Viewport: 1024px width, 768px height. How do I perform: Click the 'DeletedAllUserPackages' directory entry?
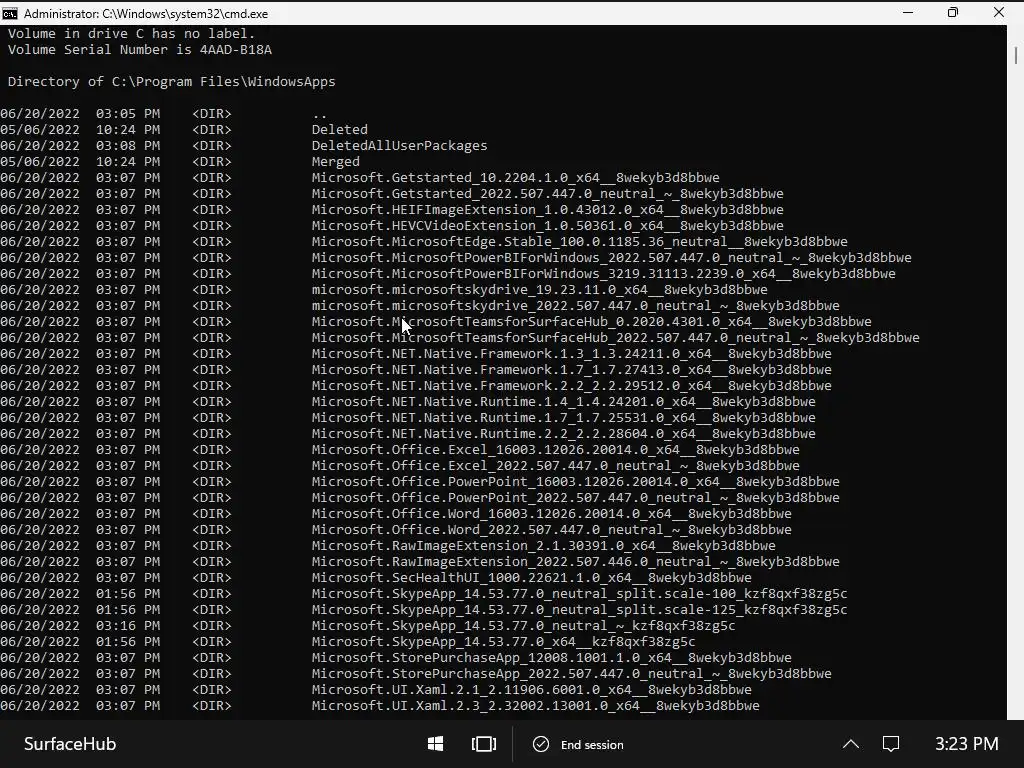pos(399,146)
